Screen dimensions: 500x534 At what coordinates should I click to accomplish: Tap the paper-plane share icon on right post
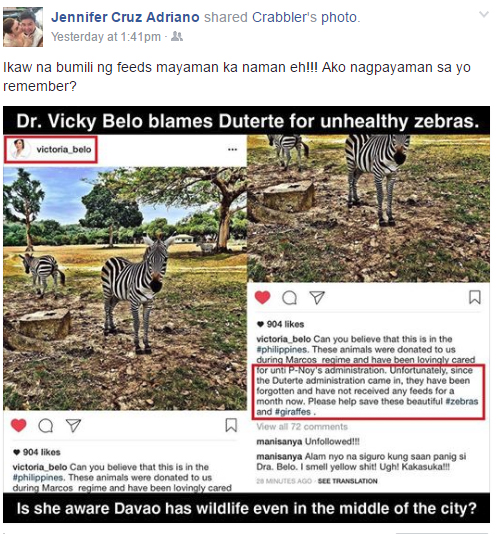pyautogui.click(x=317, y=298)
